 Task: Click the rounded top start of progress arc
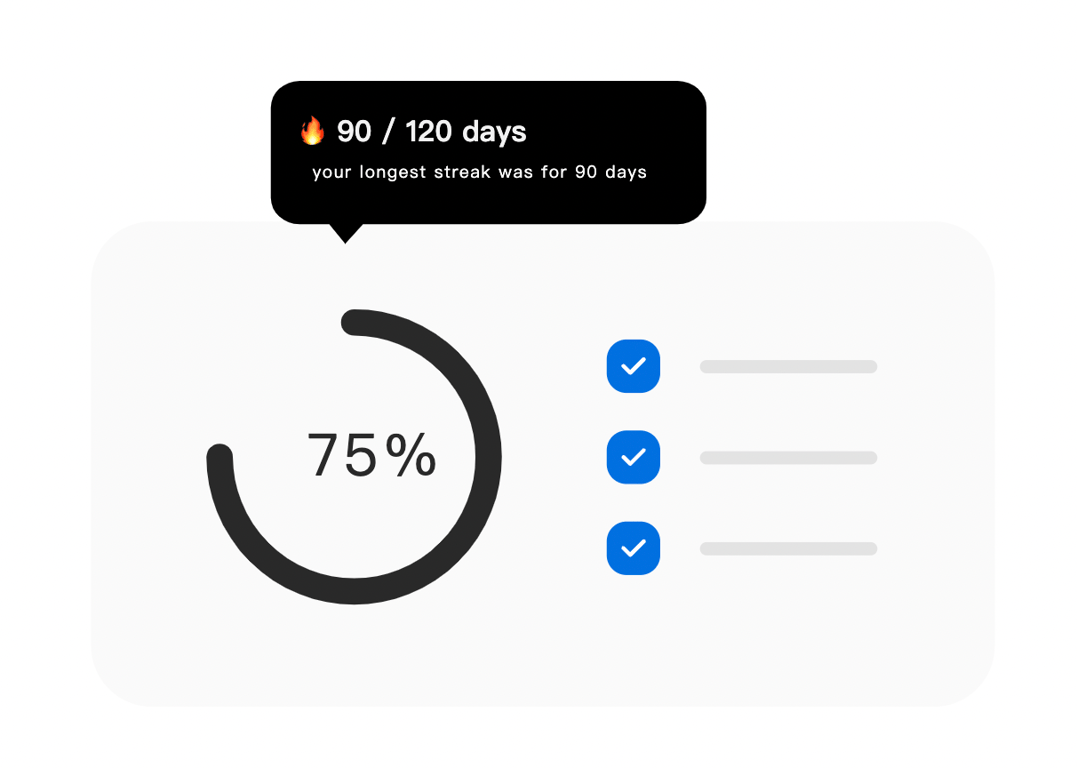(x=355, y=322)
